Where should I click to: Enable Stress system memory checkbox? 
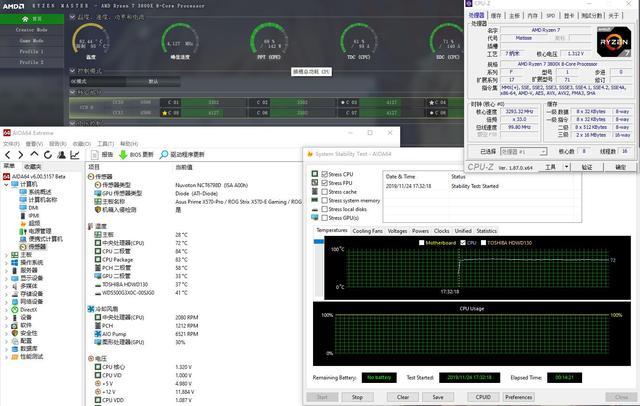click(324, 200)
